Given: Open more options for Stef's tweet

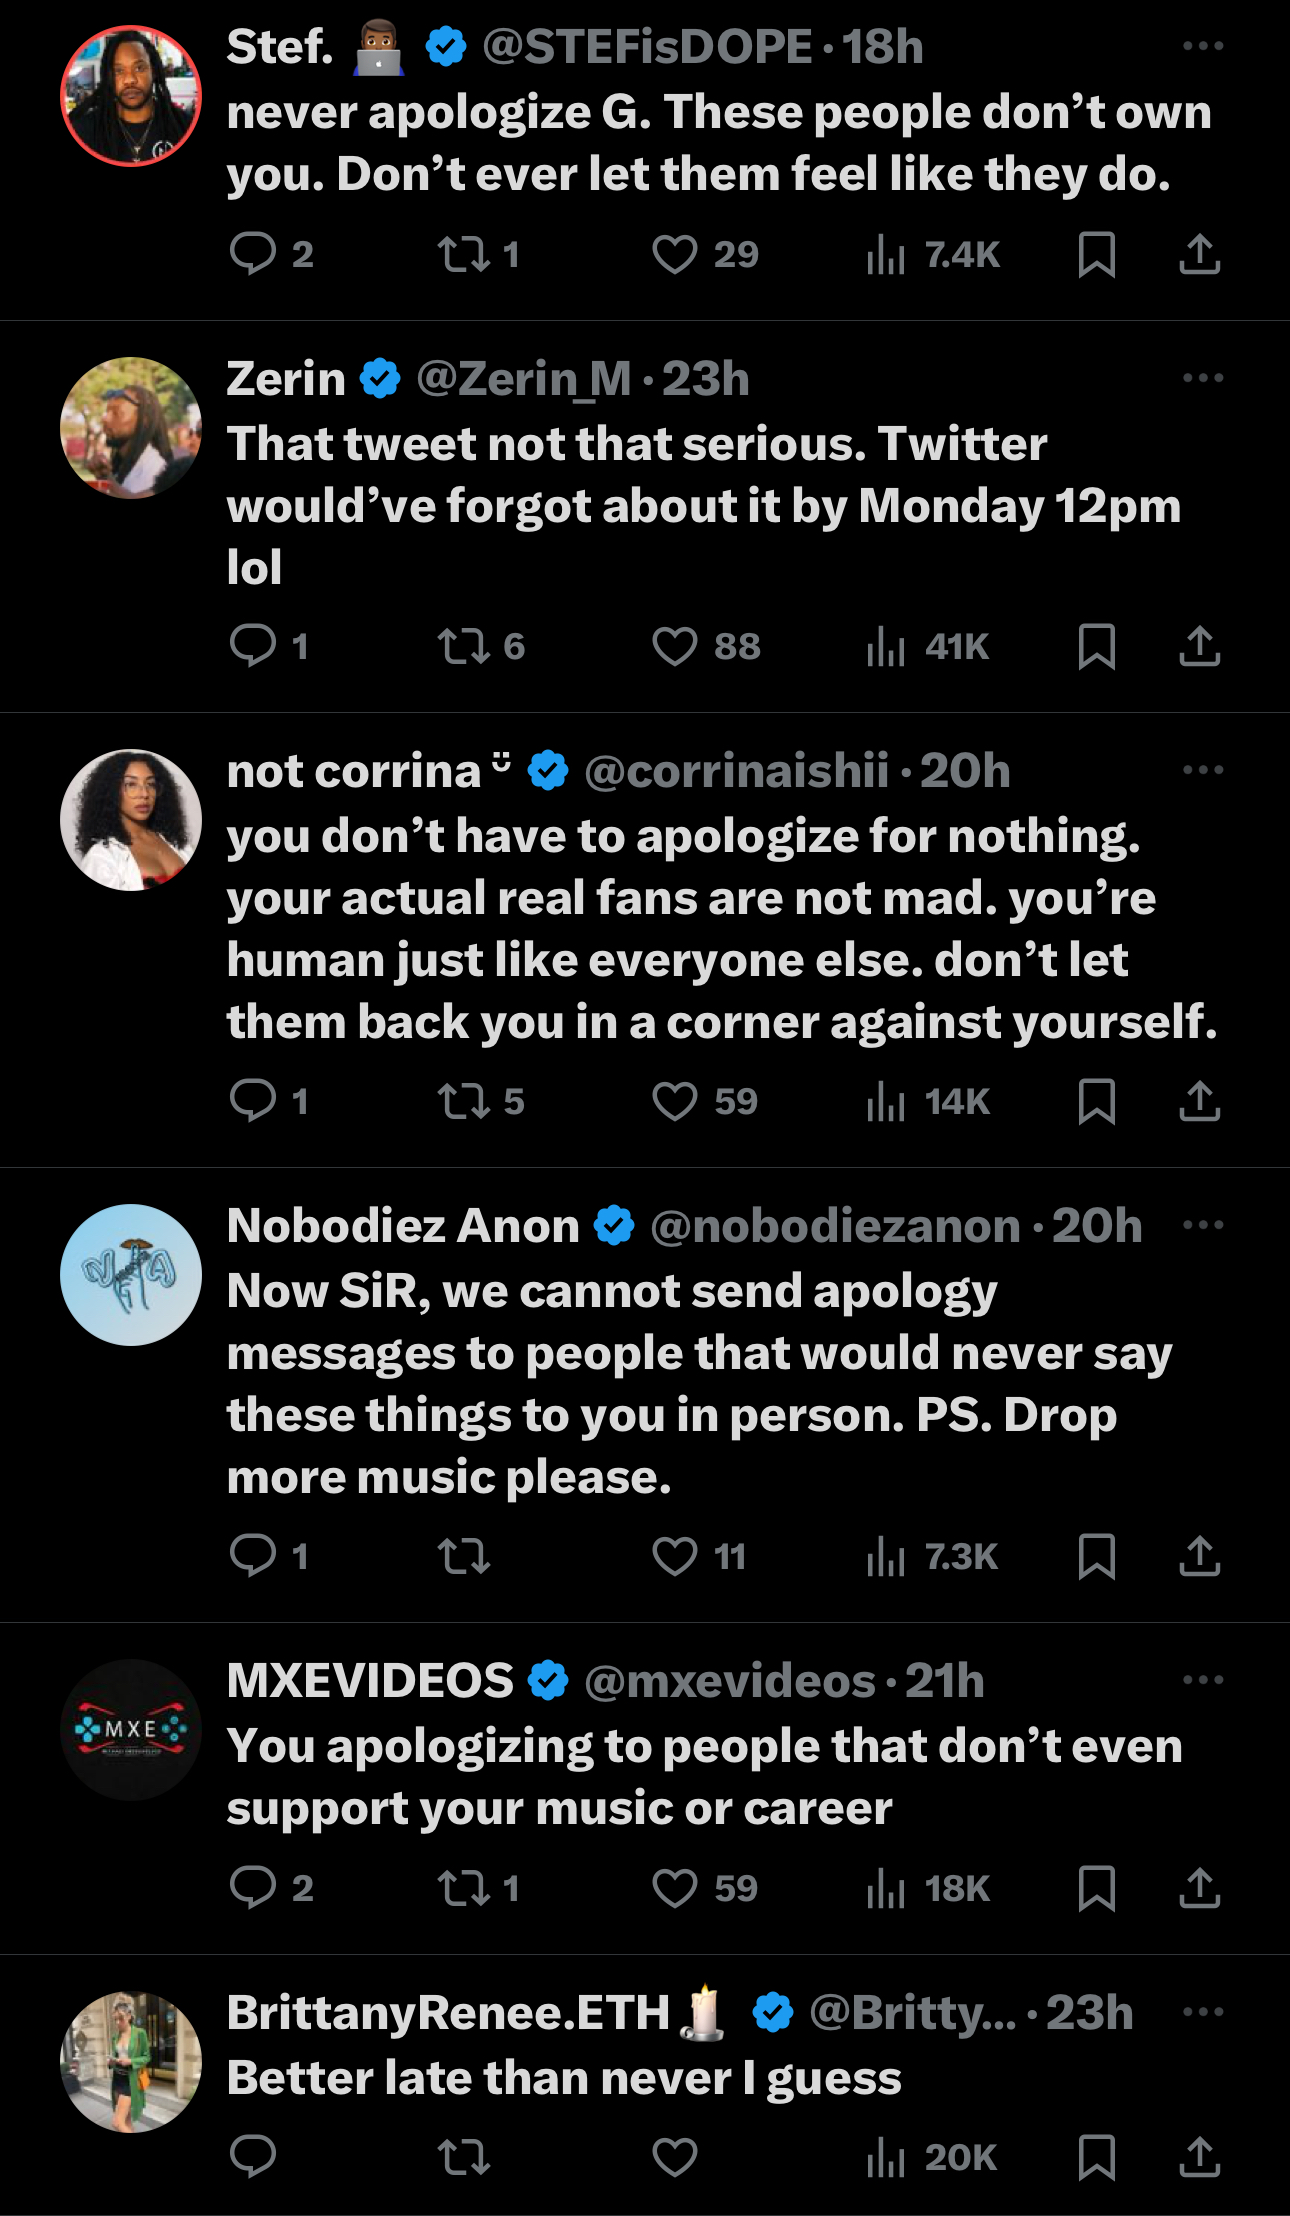Looking at the screenshot, I should (1202, 47).
